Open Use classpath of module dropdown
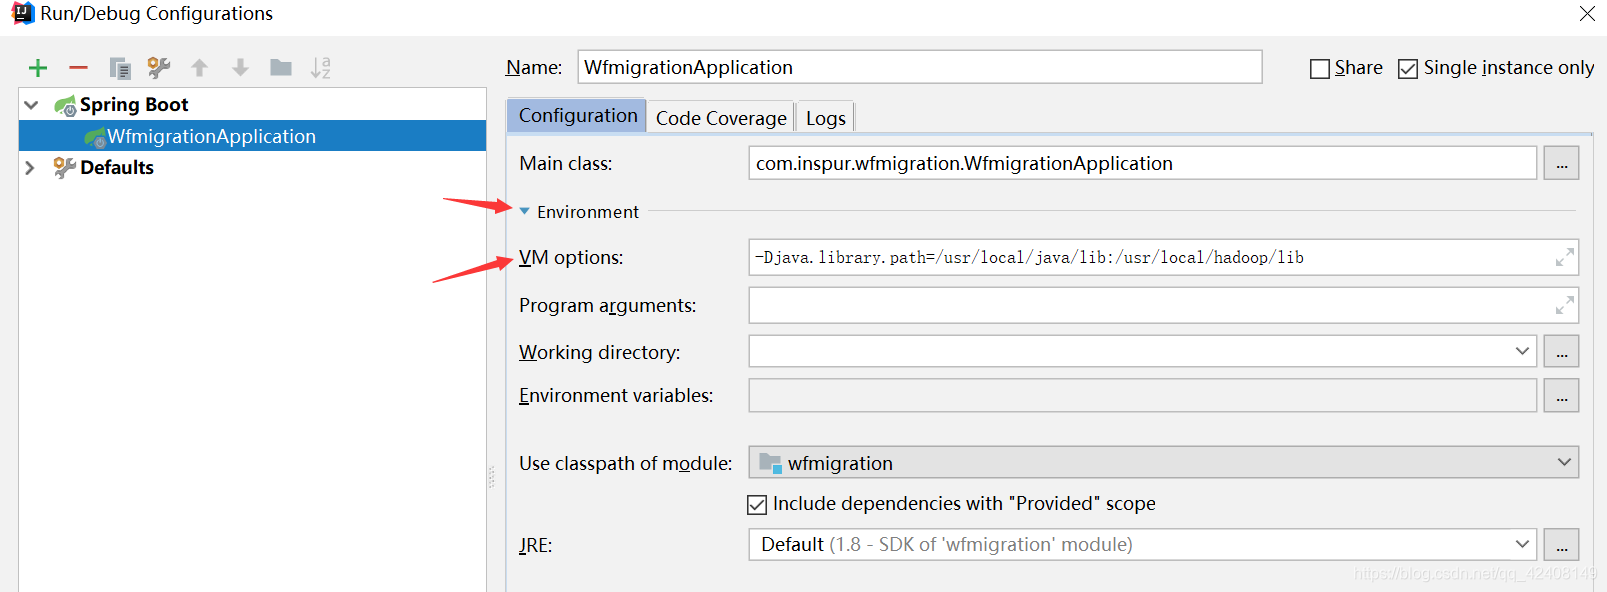Screen dimensions: 1607x592 coord(1564,462)
